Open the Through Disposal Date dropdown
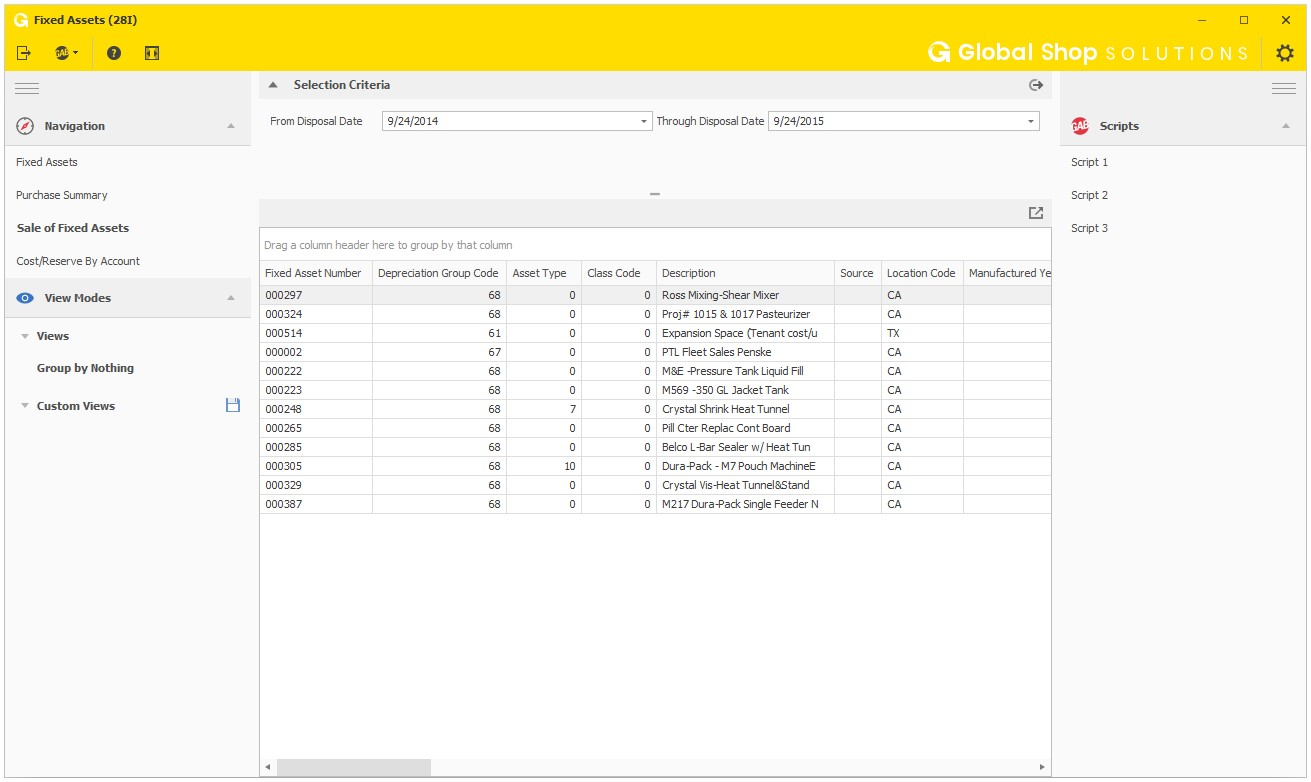1311x782 pixels. pos(1031,121)
